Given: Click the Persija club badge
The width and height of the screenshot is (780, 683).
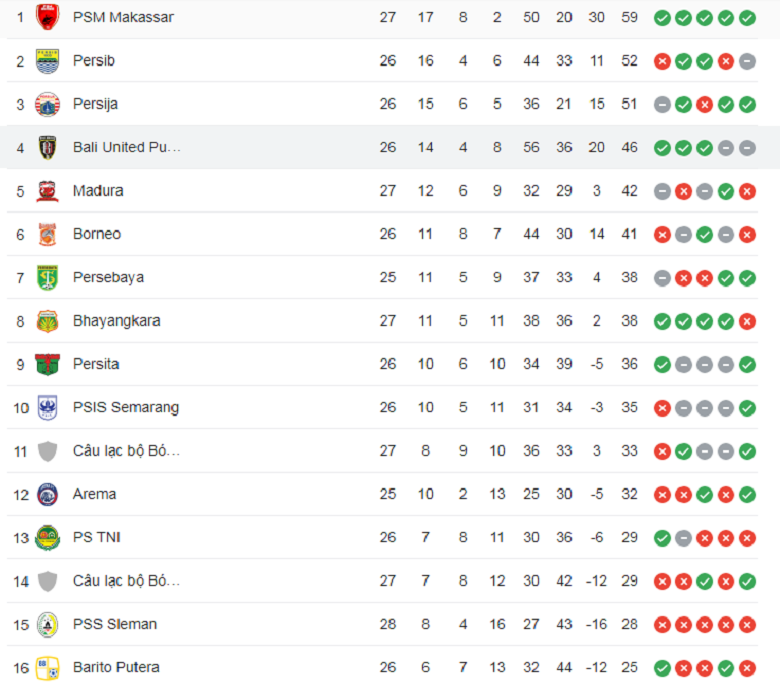Looking at the screenshot, I should [x=47, y=104].
